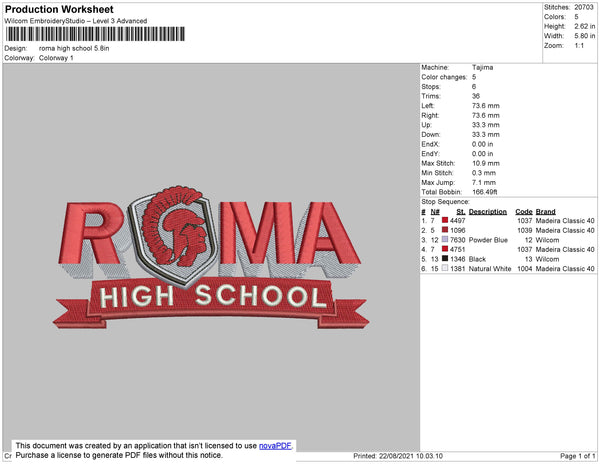The height and width of the screenshot is (464, 600).
Task: Click the 'Colorway 1' value
Action: click(56, 58)
